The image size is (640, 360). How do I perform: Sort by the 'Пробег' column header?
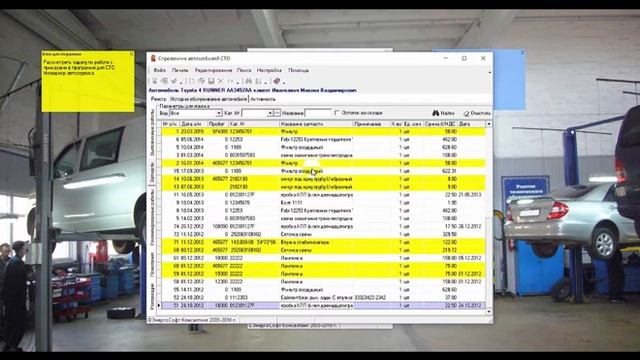pos(217,124)
